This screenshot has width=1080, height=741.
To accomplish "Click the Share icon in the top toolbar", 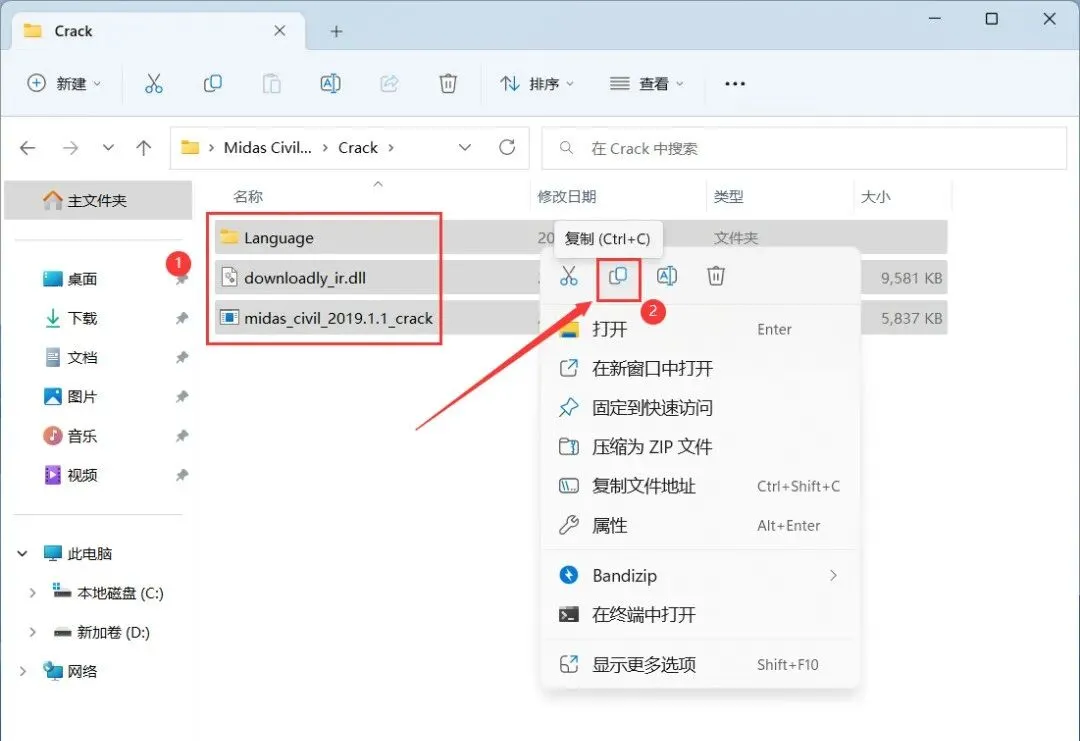I will [x=389, y=83].
